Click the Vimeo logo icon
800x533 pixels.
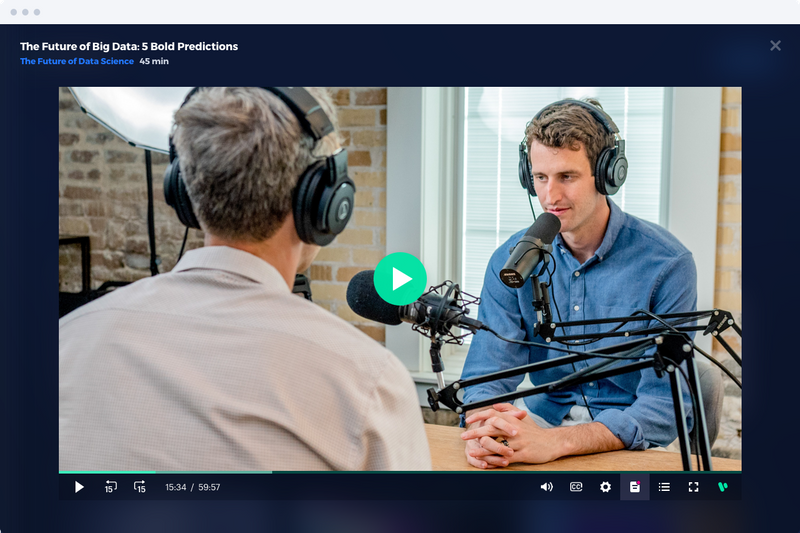tap(722, 487)
